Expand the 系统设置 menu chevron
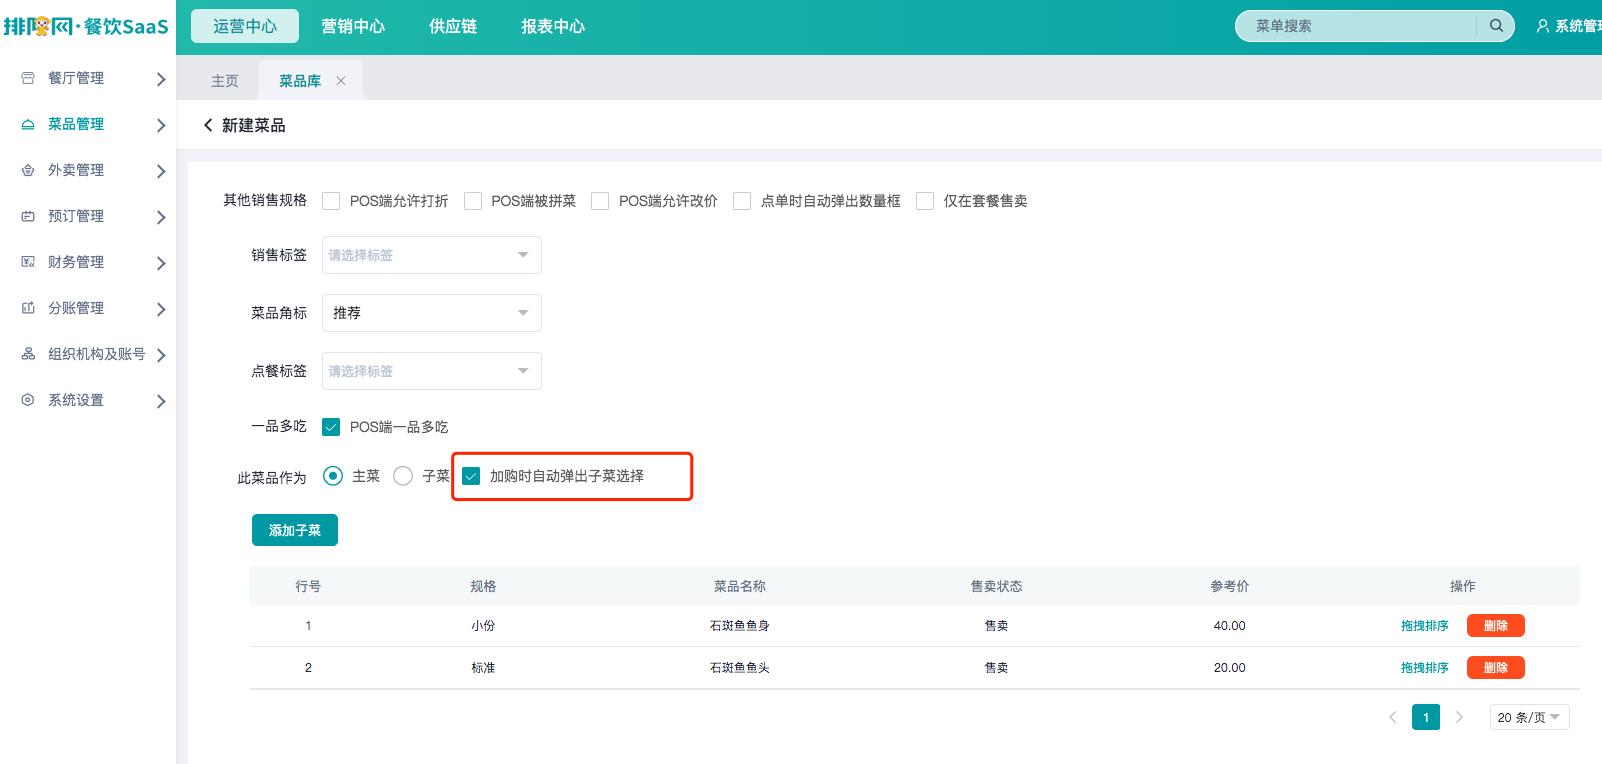This screenshot has height=764, width=1602. tap(161, 401)
